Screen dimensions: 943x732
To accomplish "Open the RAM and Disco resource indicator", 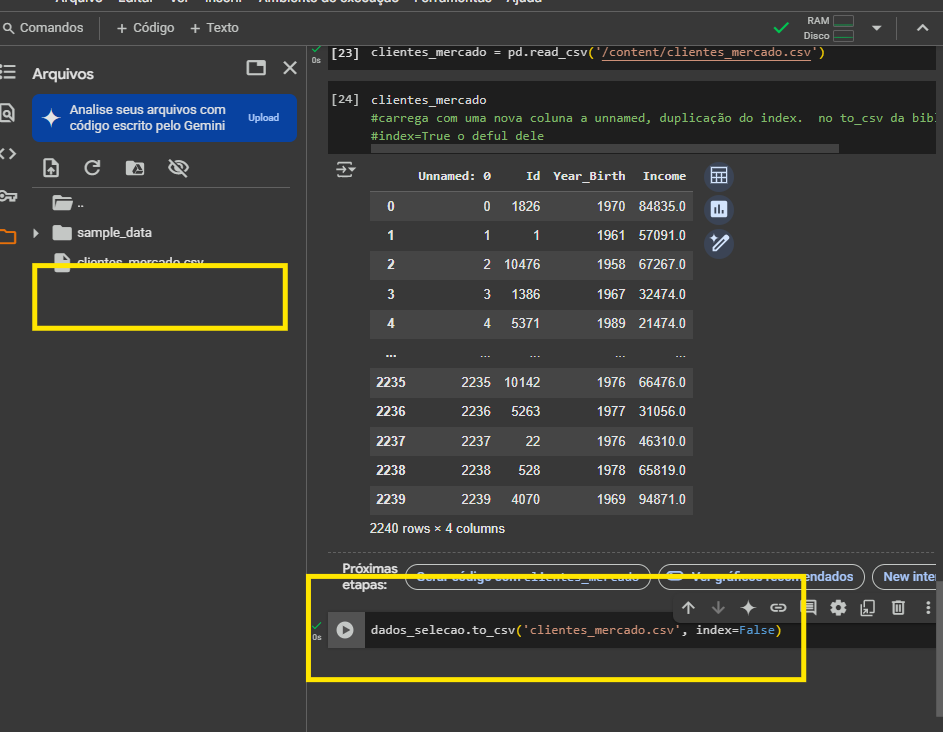I will (x=830, y=28).
